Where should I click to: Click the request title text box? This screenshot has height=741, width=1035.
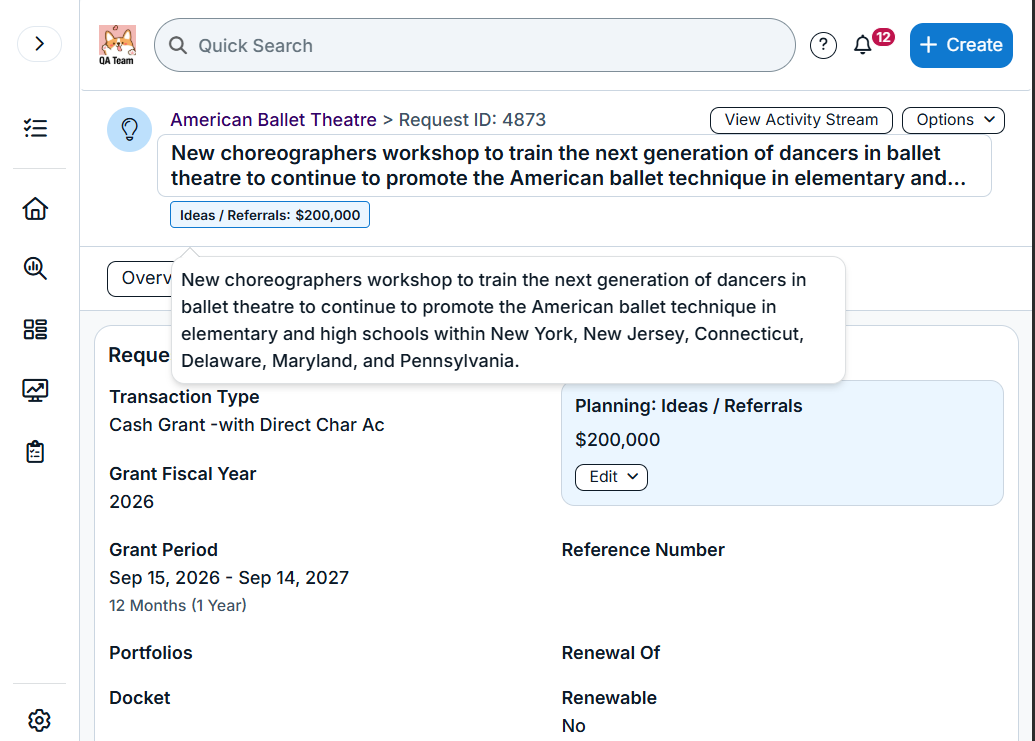[574, 166]
